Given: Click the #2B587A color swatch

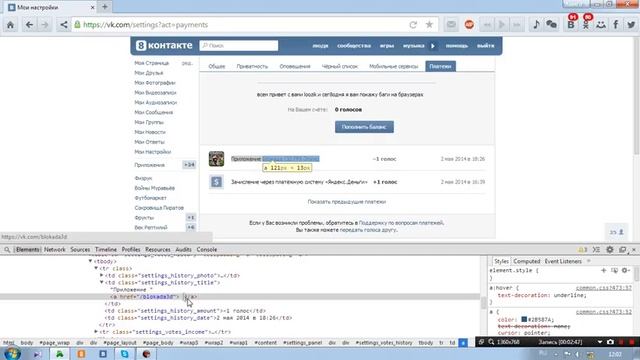Looking at the screenshot, I should [524, 319].
